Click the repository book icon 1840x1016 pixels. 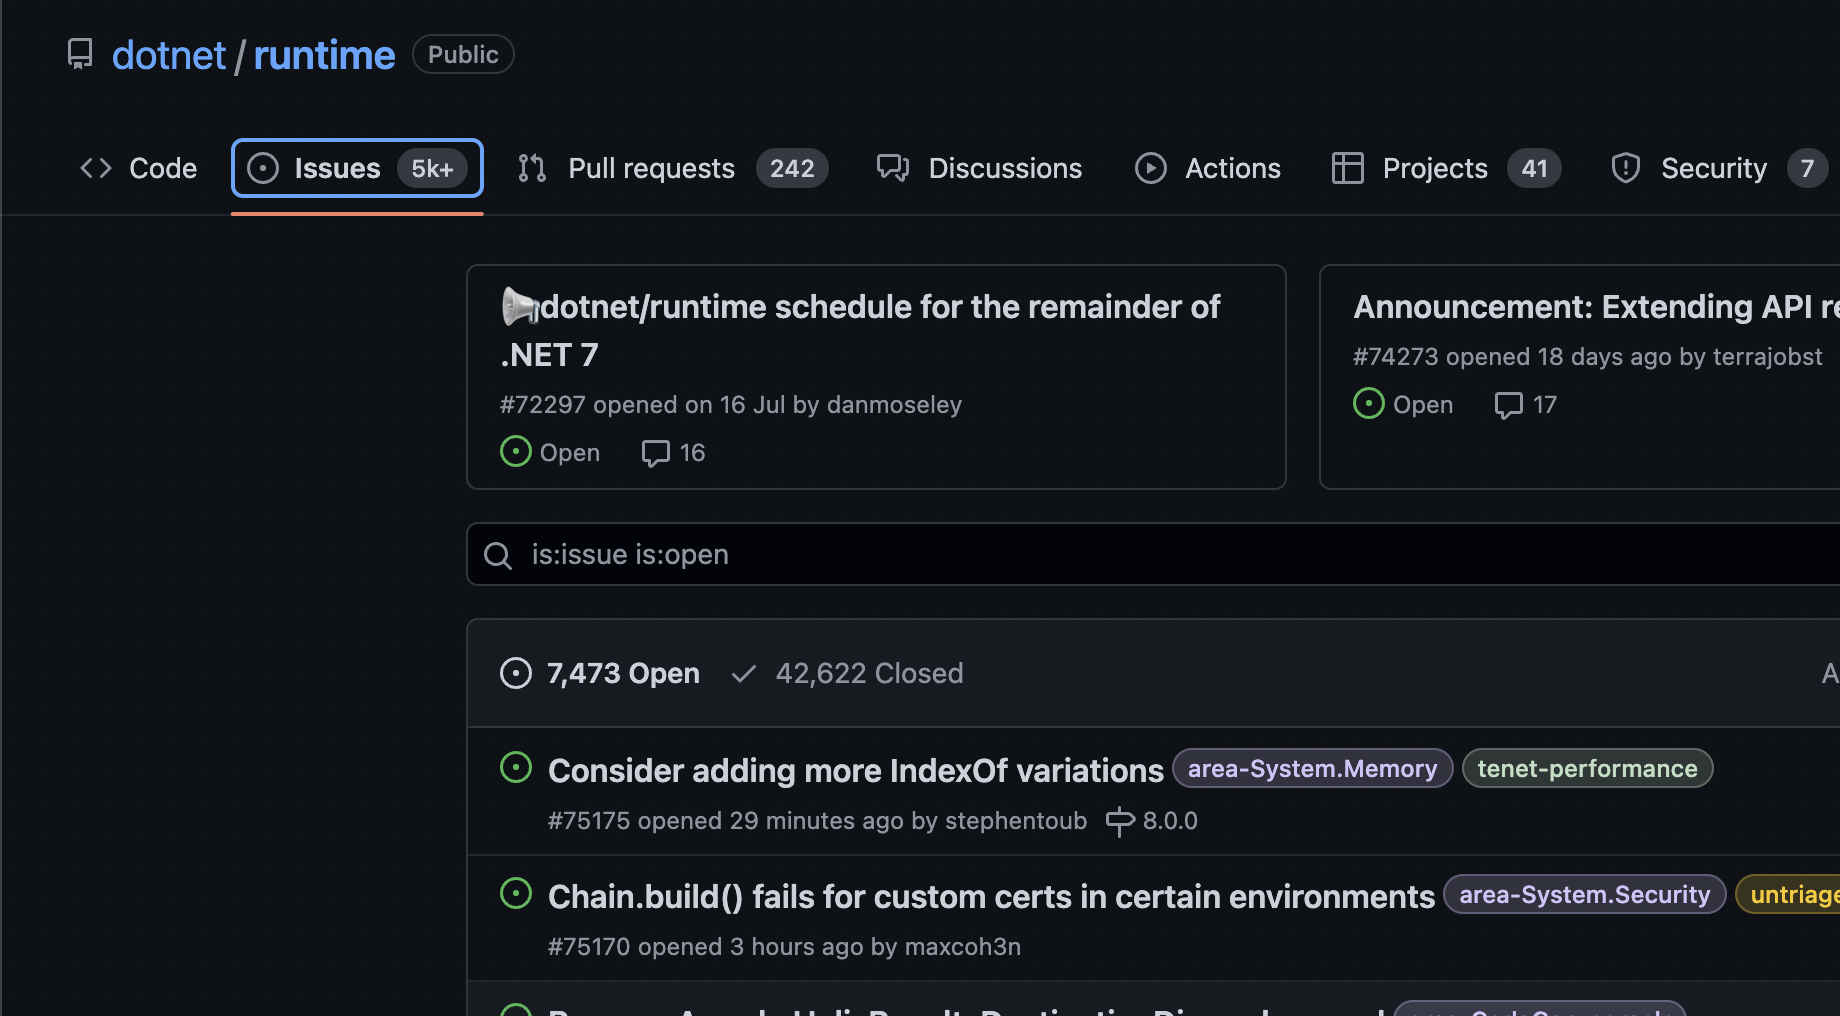(x=80, y=54)
